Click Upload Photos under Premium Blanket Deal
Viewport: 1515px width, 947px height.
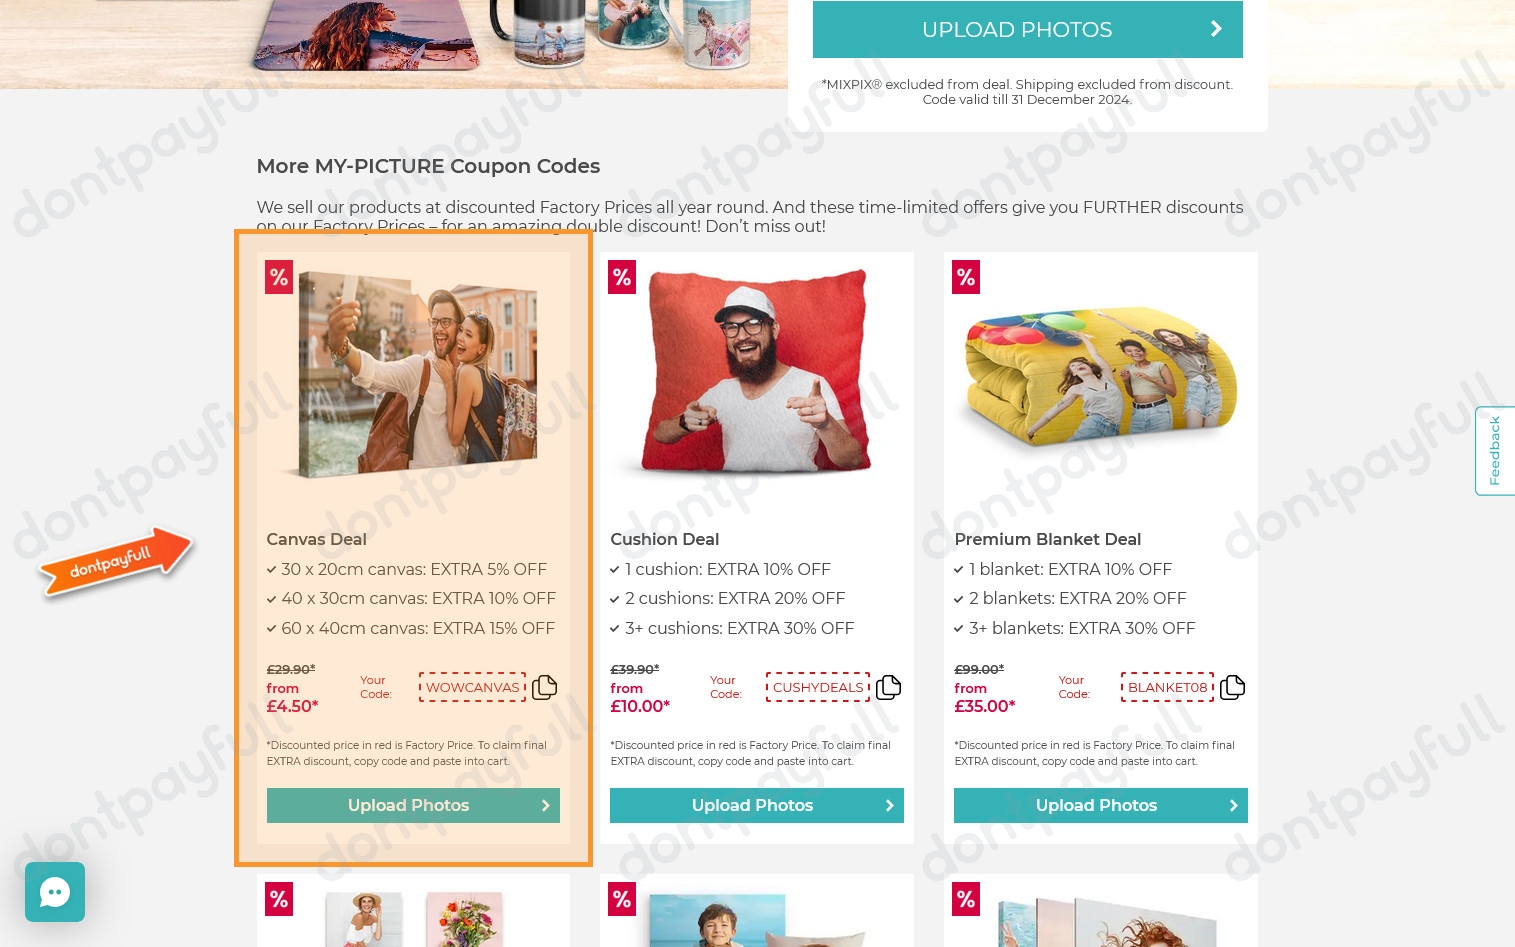click(1101, 805)
